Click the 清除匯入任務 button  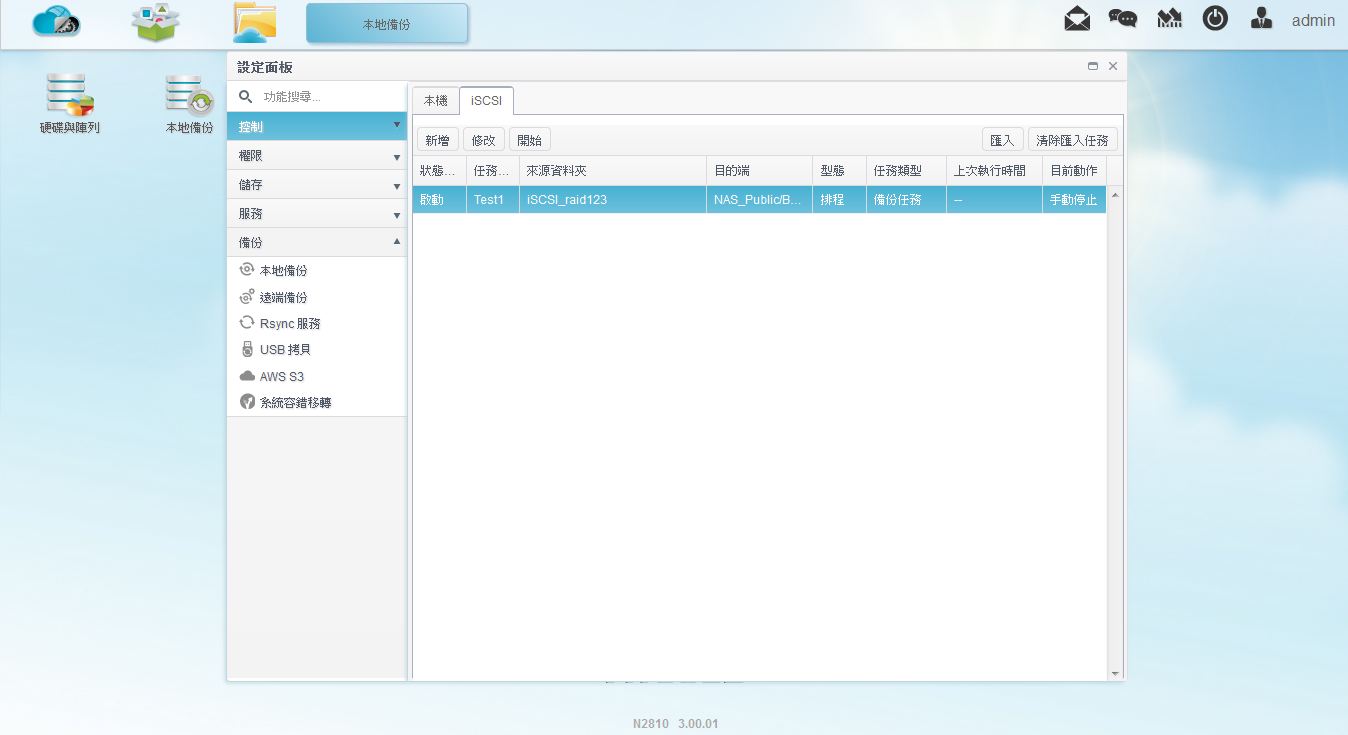point(1073,140)
